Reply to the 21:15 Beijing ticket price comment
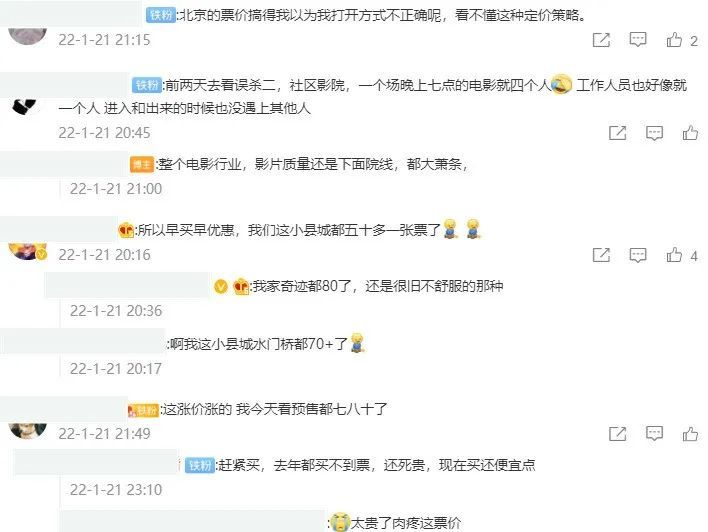Screen dimensions: 708x532 [638, 40]
